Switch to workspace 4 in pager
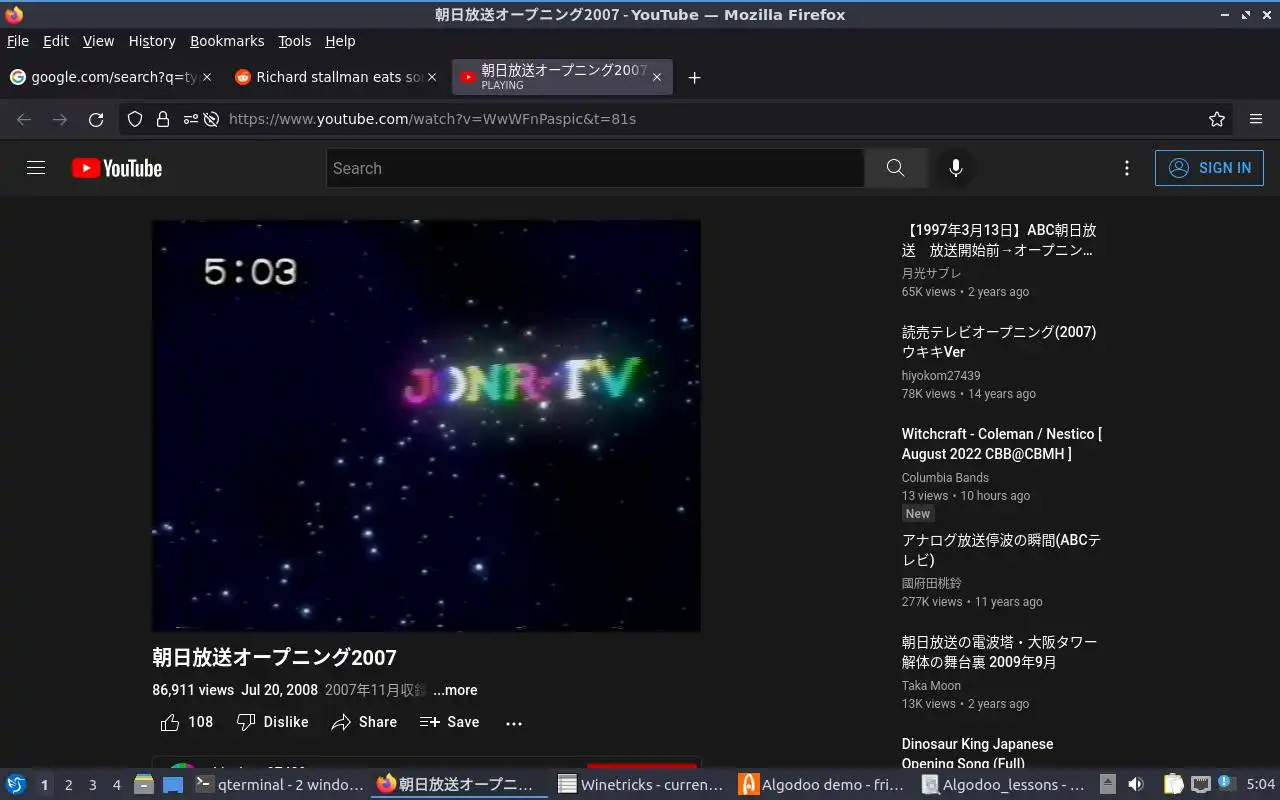 [116, 785]
